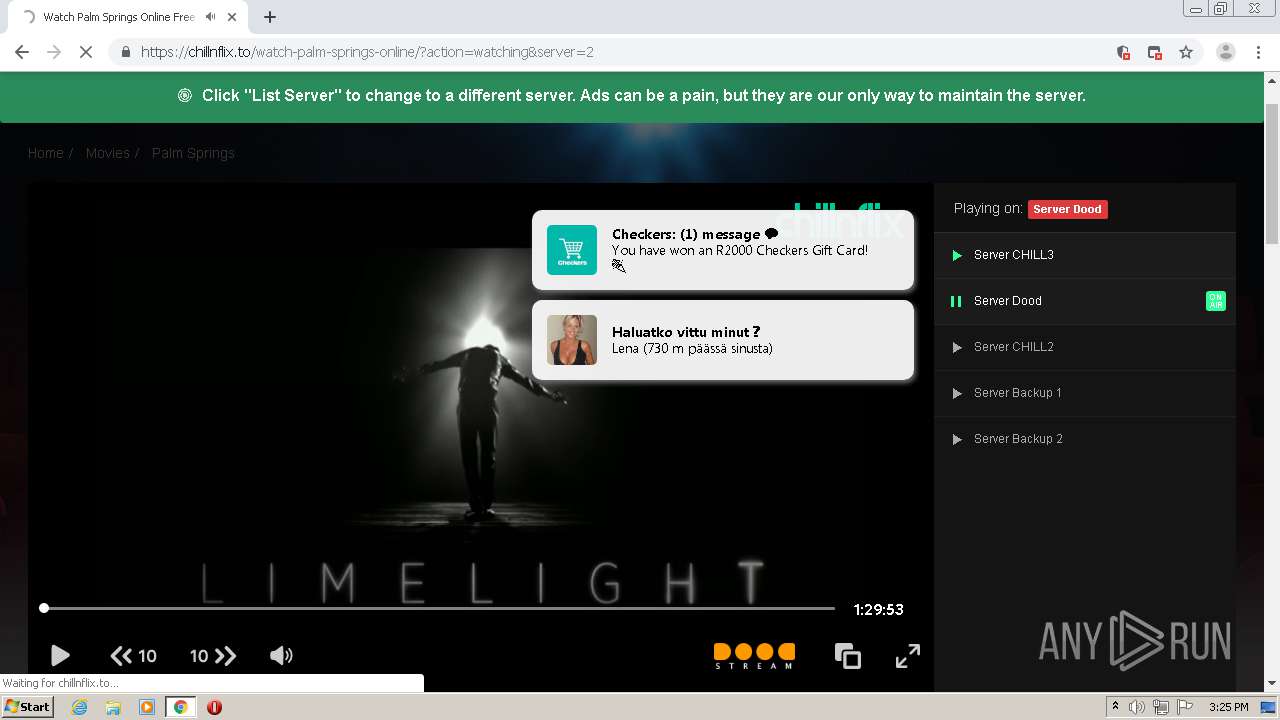Select the Watch Palm Springs Online tab
This screenshot has height=720, width=1280.
(130, 17)
